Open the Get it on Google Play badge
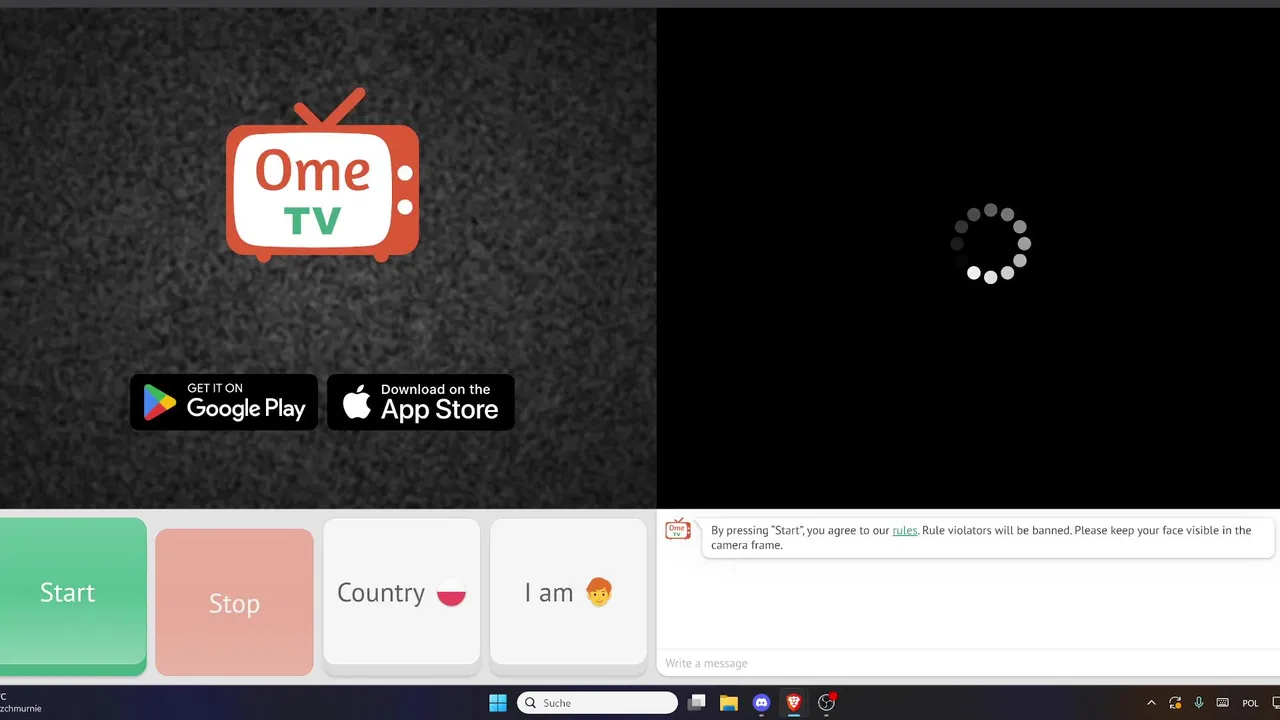This screenshot has height=720, width=1280. click(x=224, y=402)
